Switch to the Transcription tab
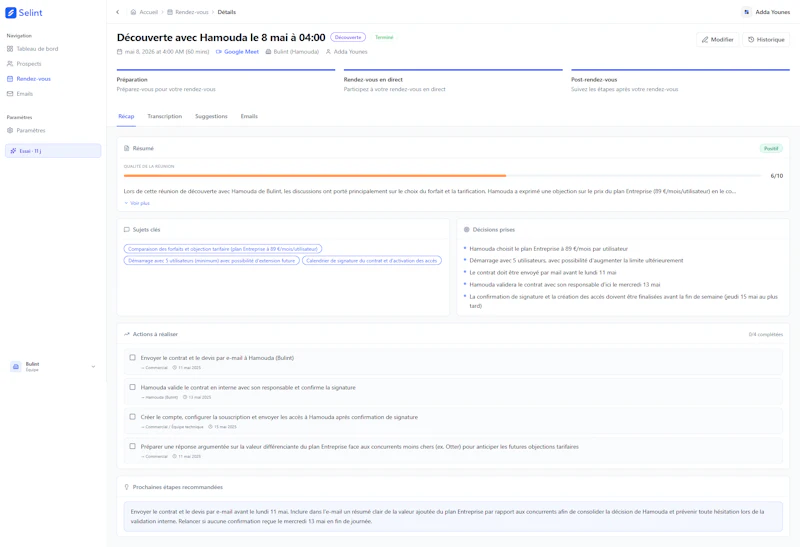The image size is (800, 547). (x=164, y=116)
